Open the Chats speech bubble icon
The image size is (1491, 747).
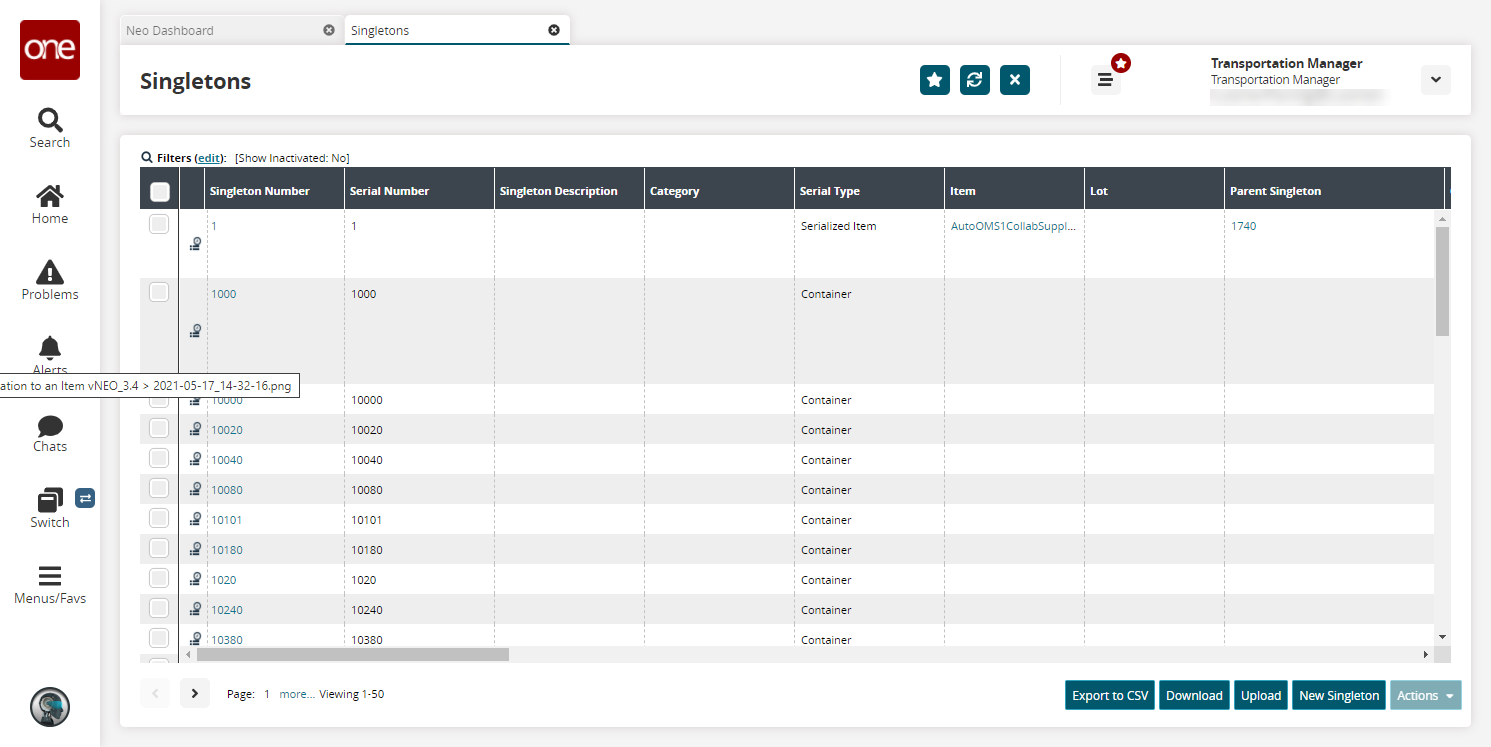pyautogui.click(x=49, y=427)
